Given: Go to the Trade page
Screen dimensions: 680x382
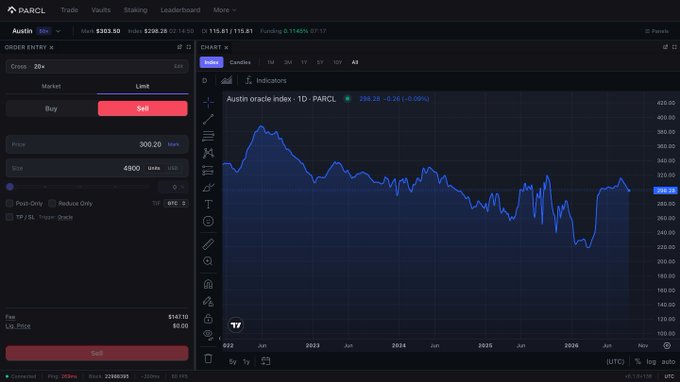Looking at the screenshot, I should [x=69, y=10].
